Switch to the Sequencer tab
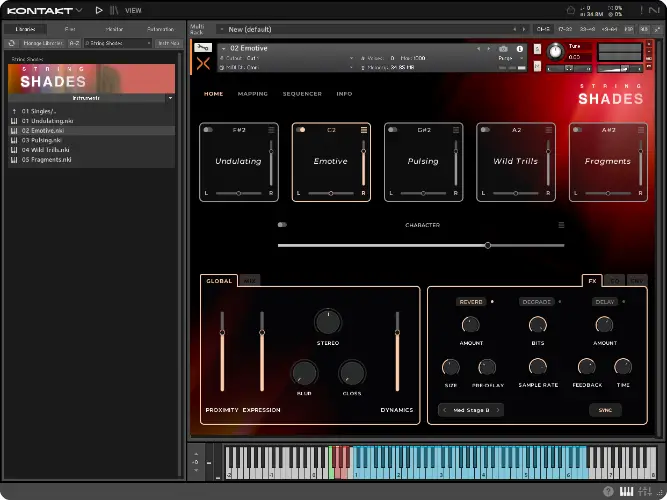This screenshot has width=667, height=500. [x=301, y=94]
